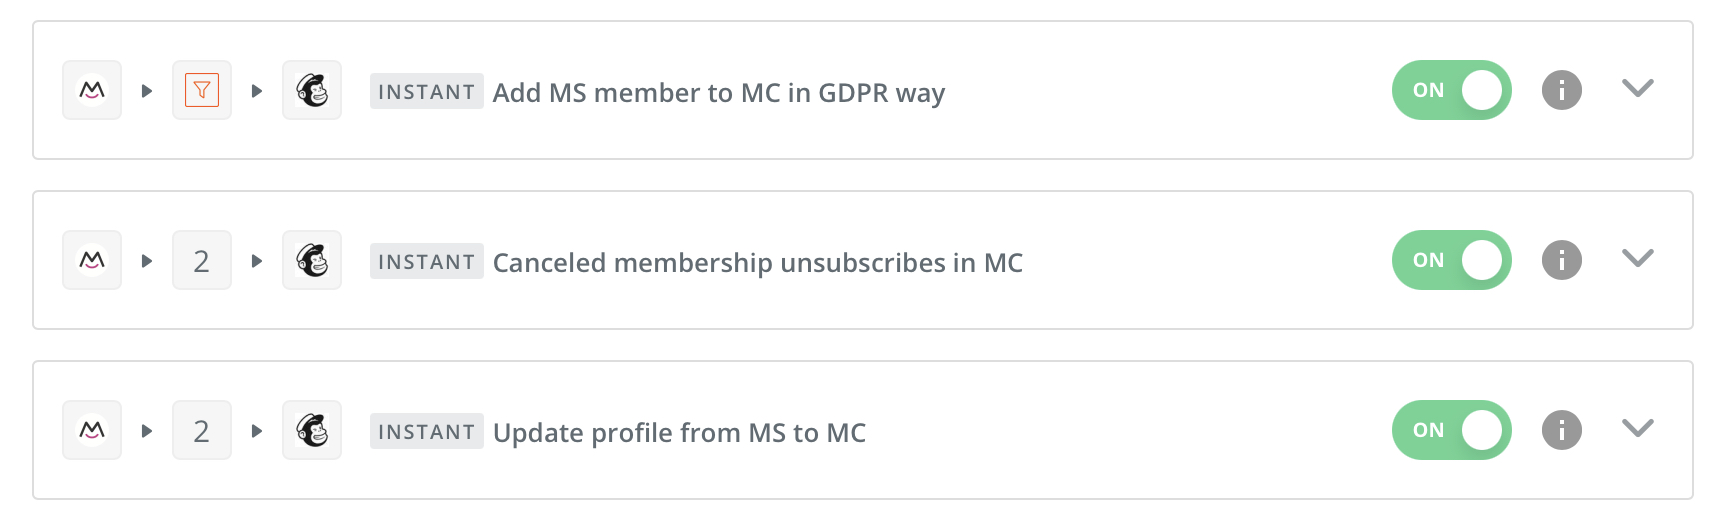1734x520 pixels.
Task: Open info icon for Canceled membership zap
Action: point(1561,260)
